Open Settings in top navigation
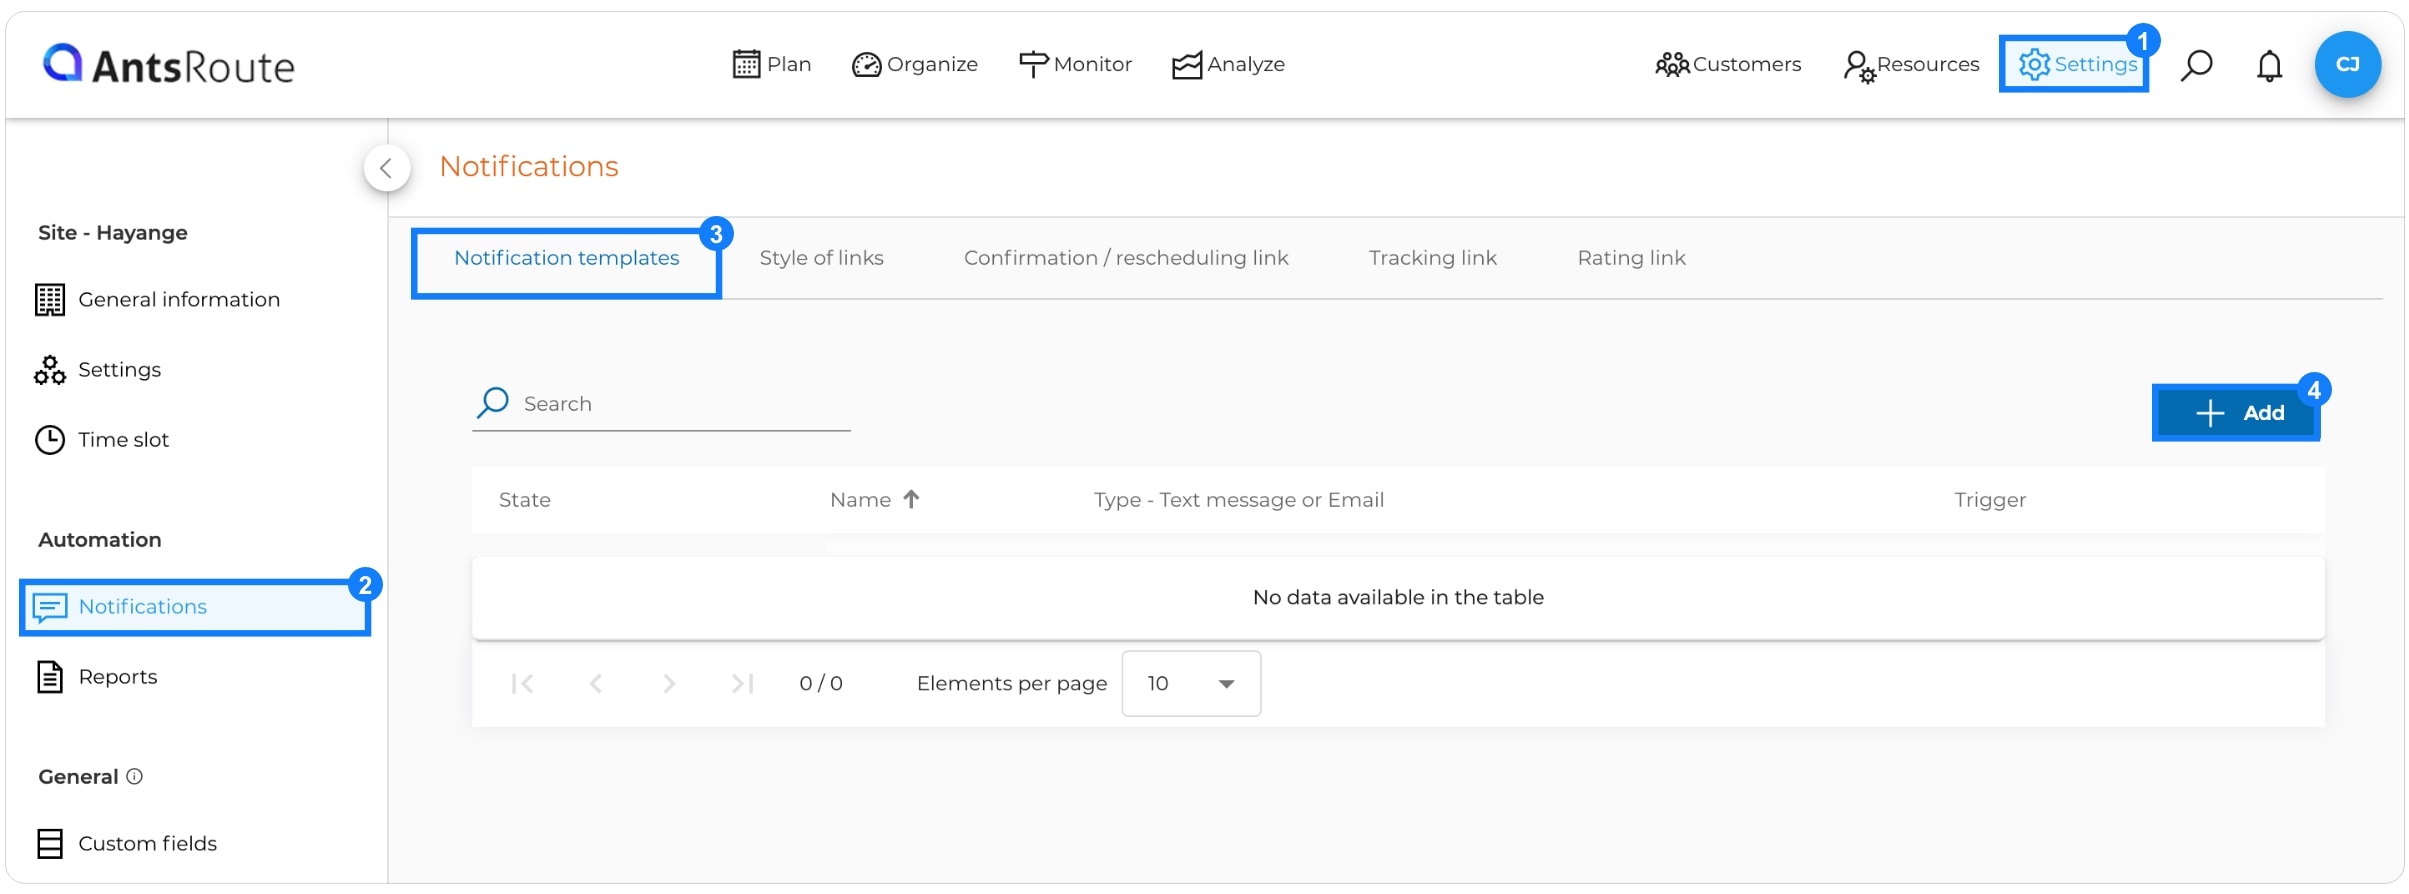Screen dimensions: 2409x894 (x=2077, y=64)
